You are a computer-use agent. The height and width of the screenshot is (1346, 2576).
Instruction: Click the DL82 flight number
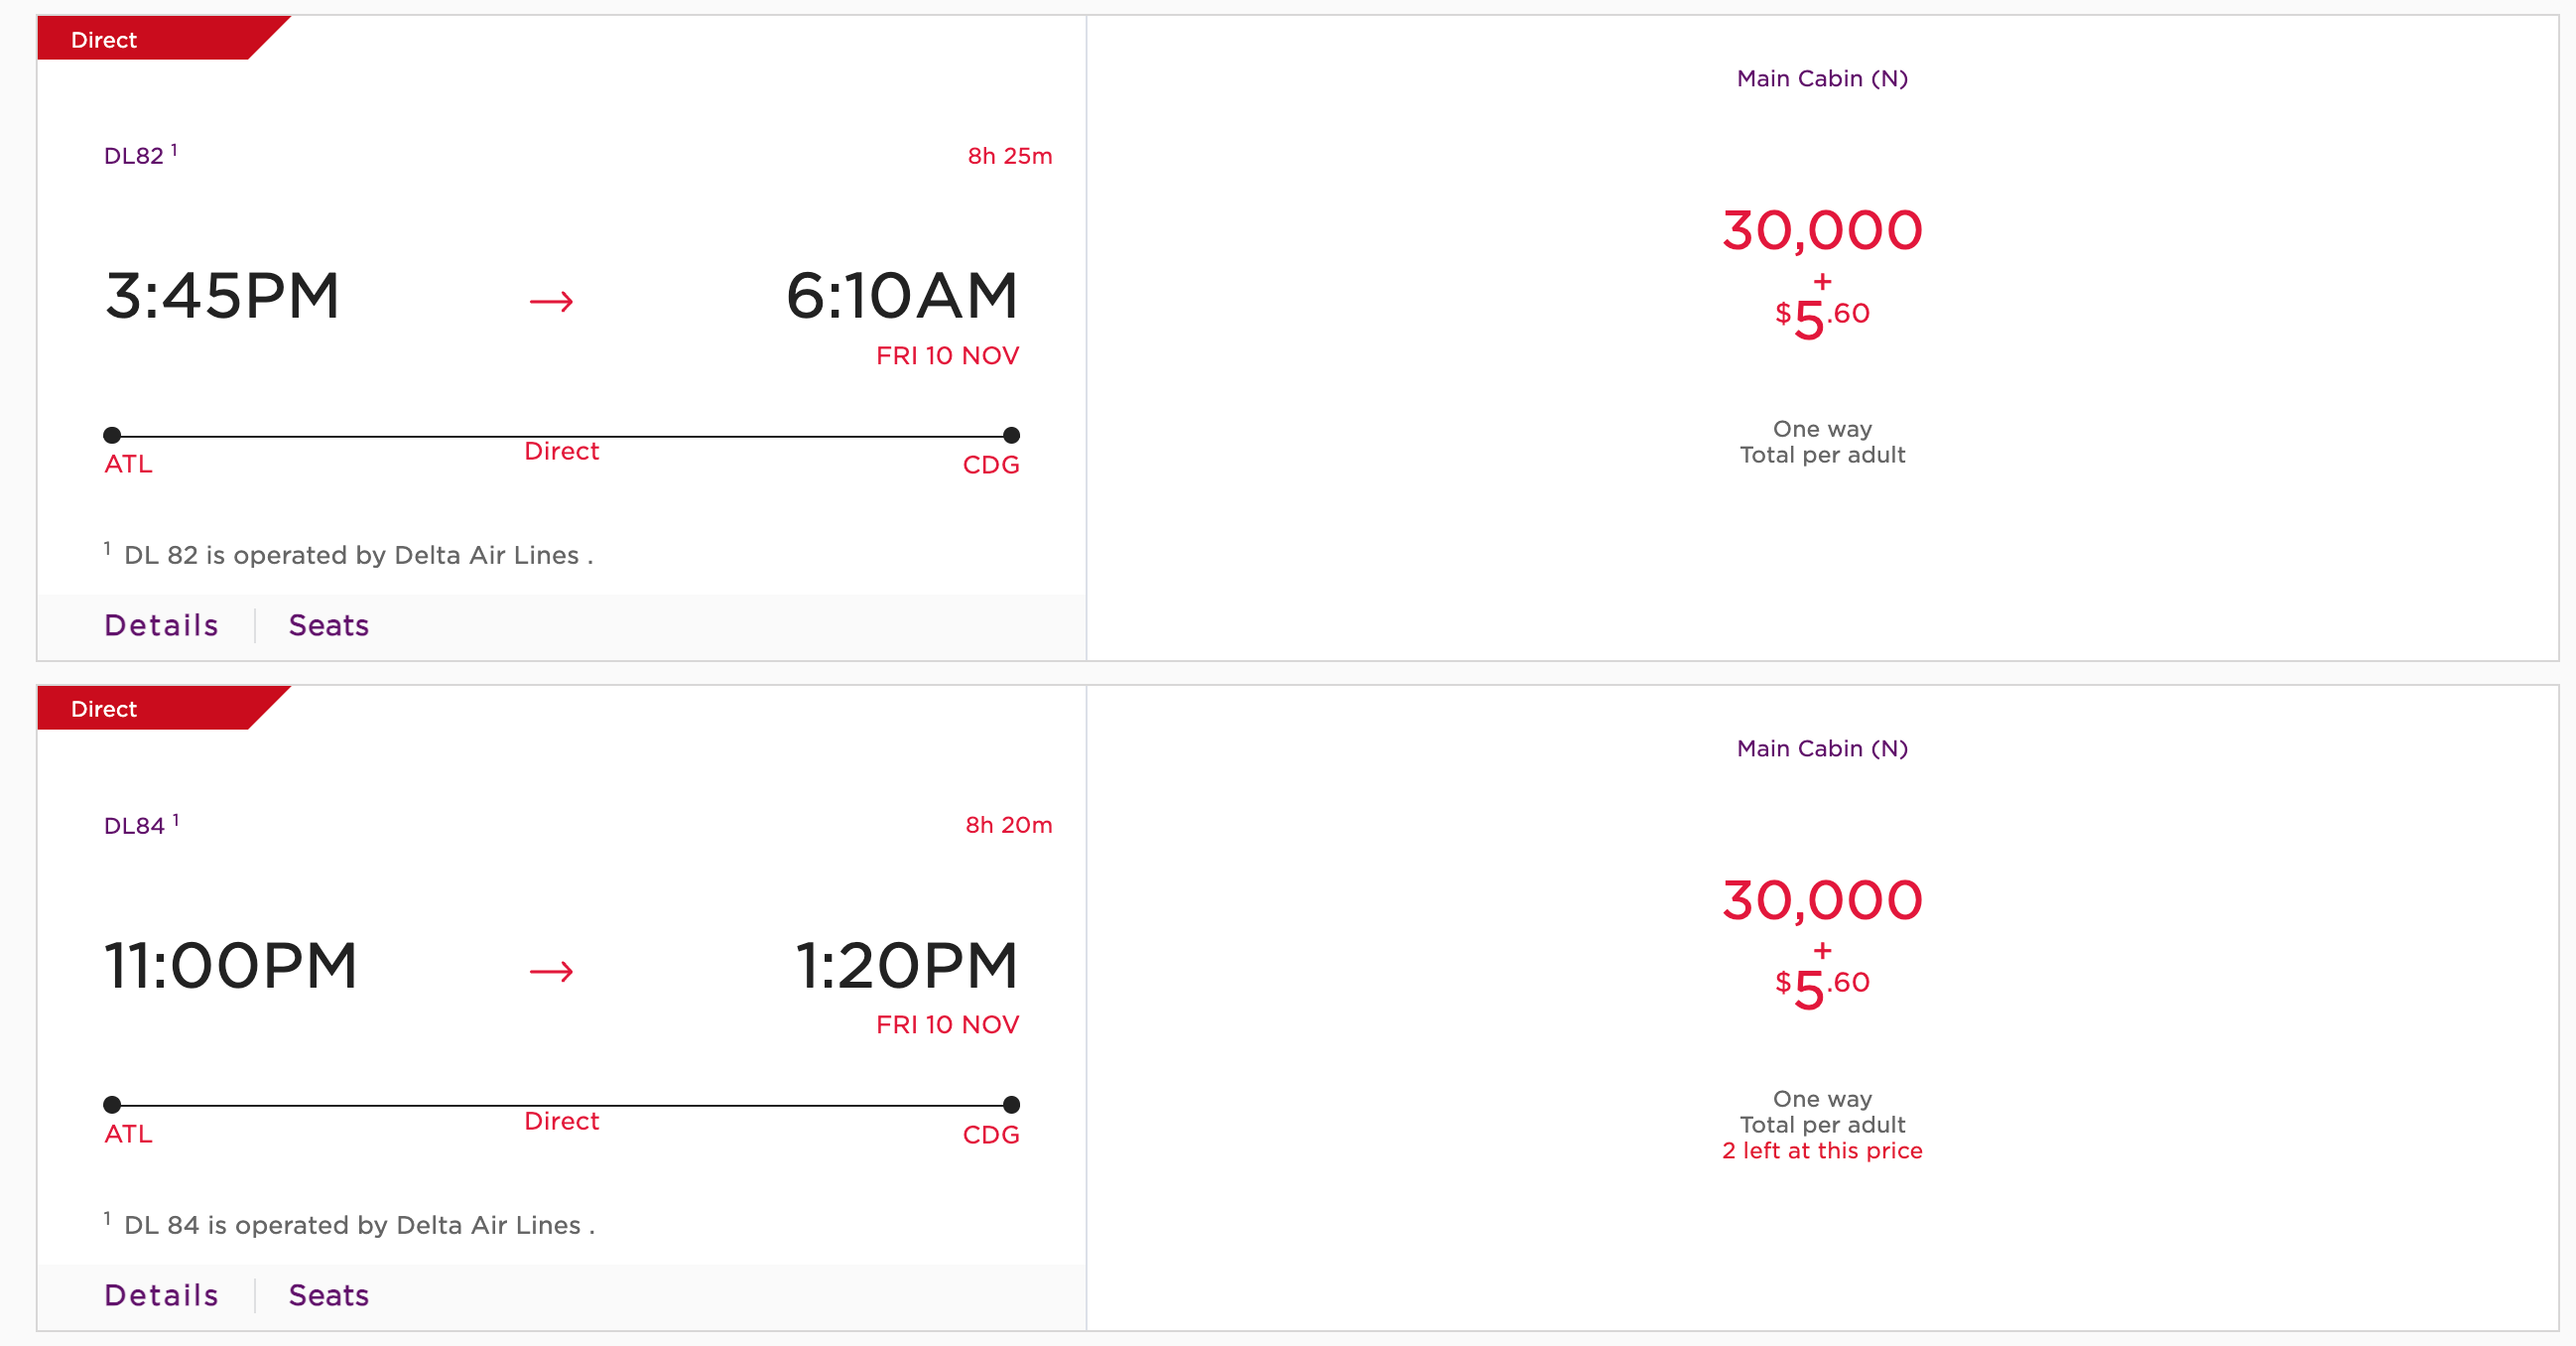click(134, 156)
